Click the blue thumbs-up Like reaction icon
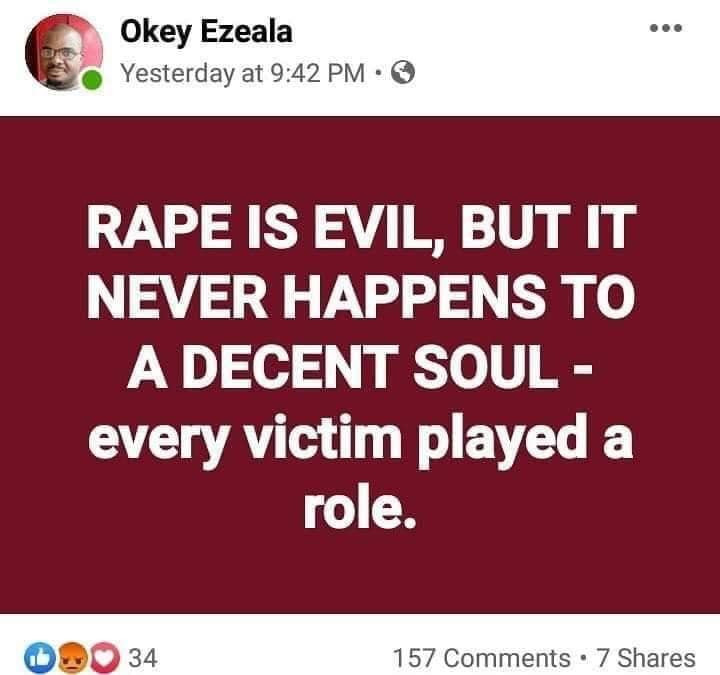Viewport: 720px width, 675px height. [x=39, y=658]
